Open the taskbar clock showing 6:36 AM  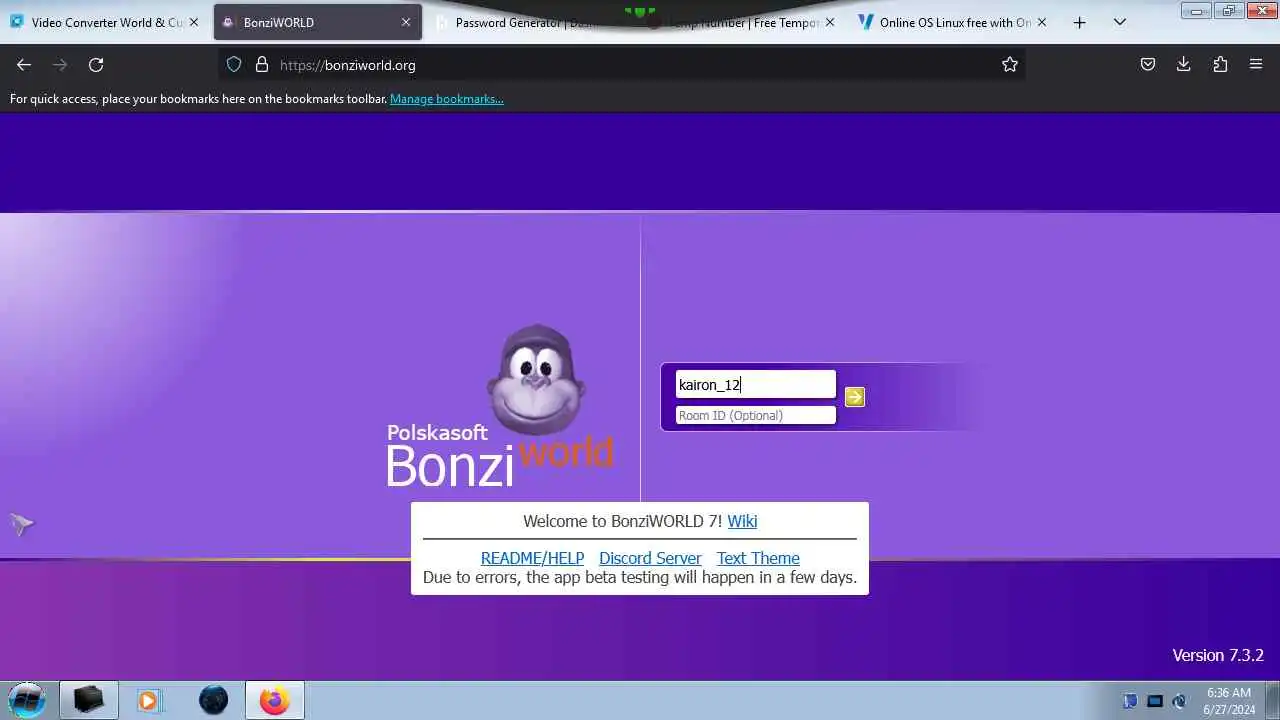[1229, 700]
